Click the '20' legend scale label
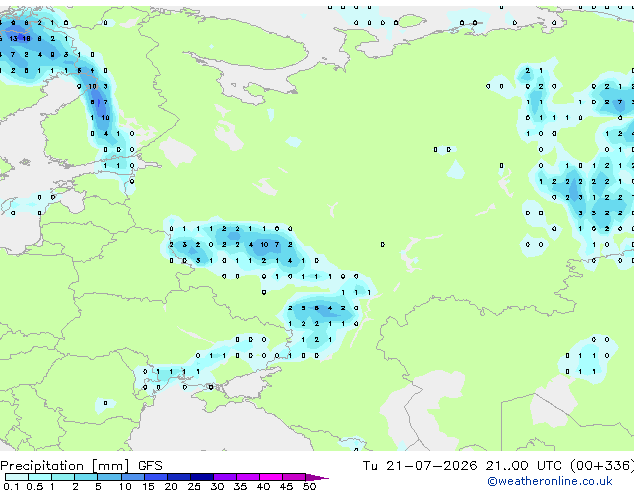Screen dimensions: 634x490 [x=171, y=486]
